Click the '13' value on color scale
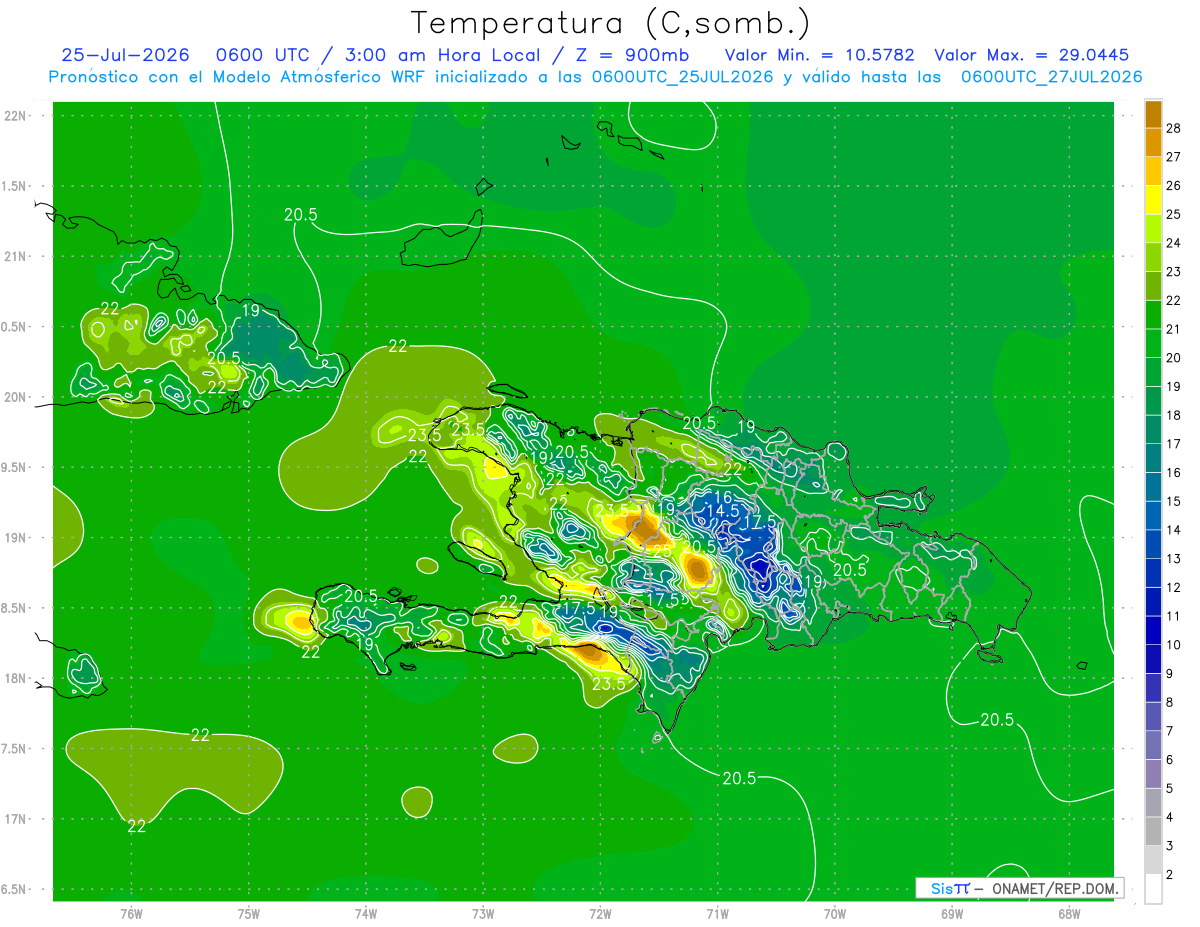This screenshot has width=1200, height=927. coord(1174,559)
